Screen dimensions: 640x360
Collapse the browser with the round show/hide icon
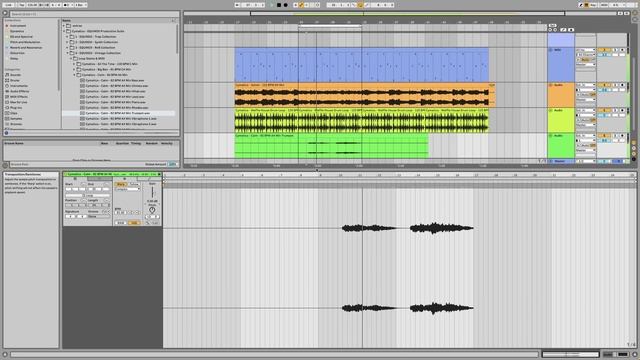pos(5,13)
